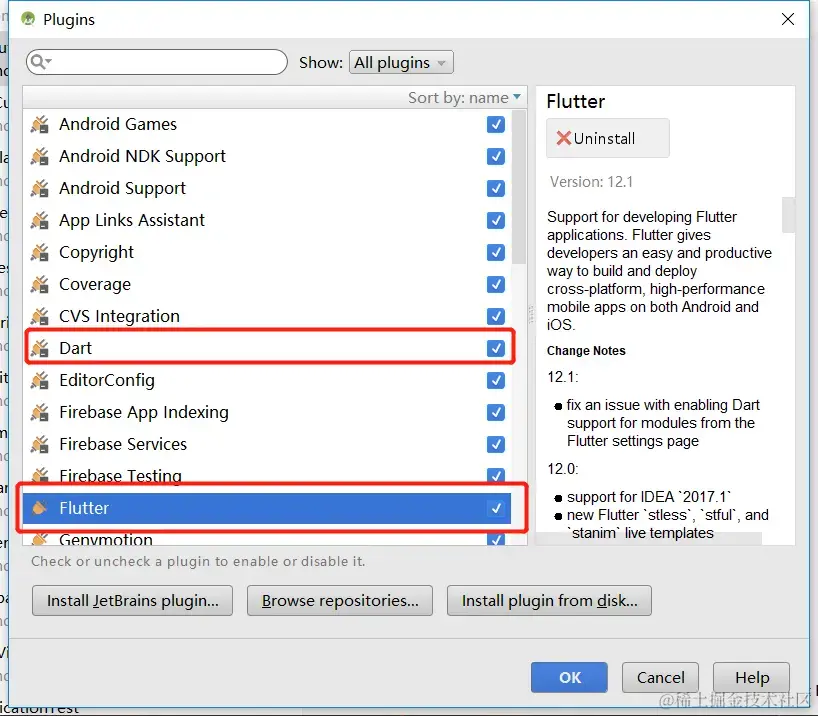Click the Android NDK Support plugin icon
The width and height of the screenshot is (818, 716).
tap(40, 157)
